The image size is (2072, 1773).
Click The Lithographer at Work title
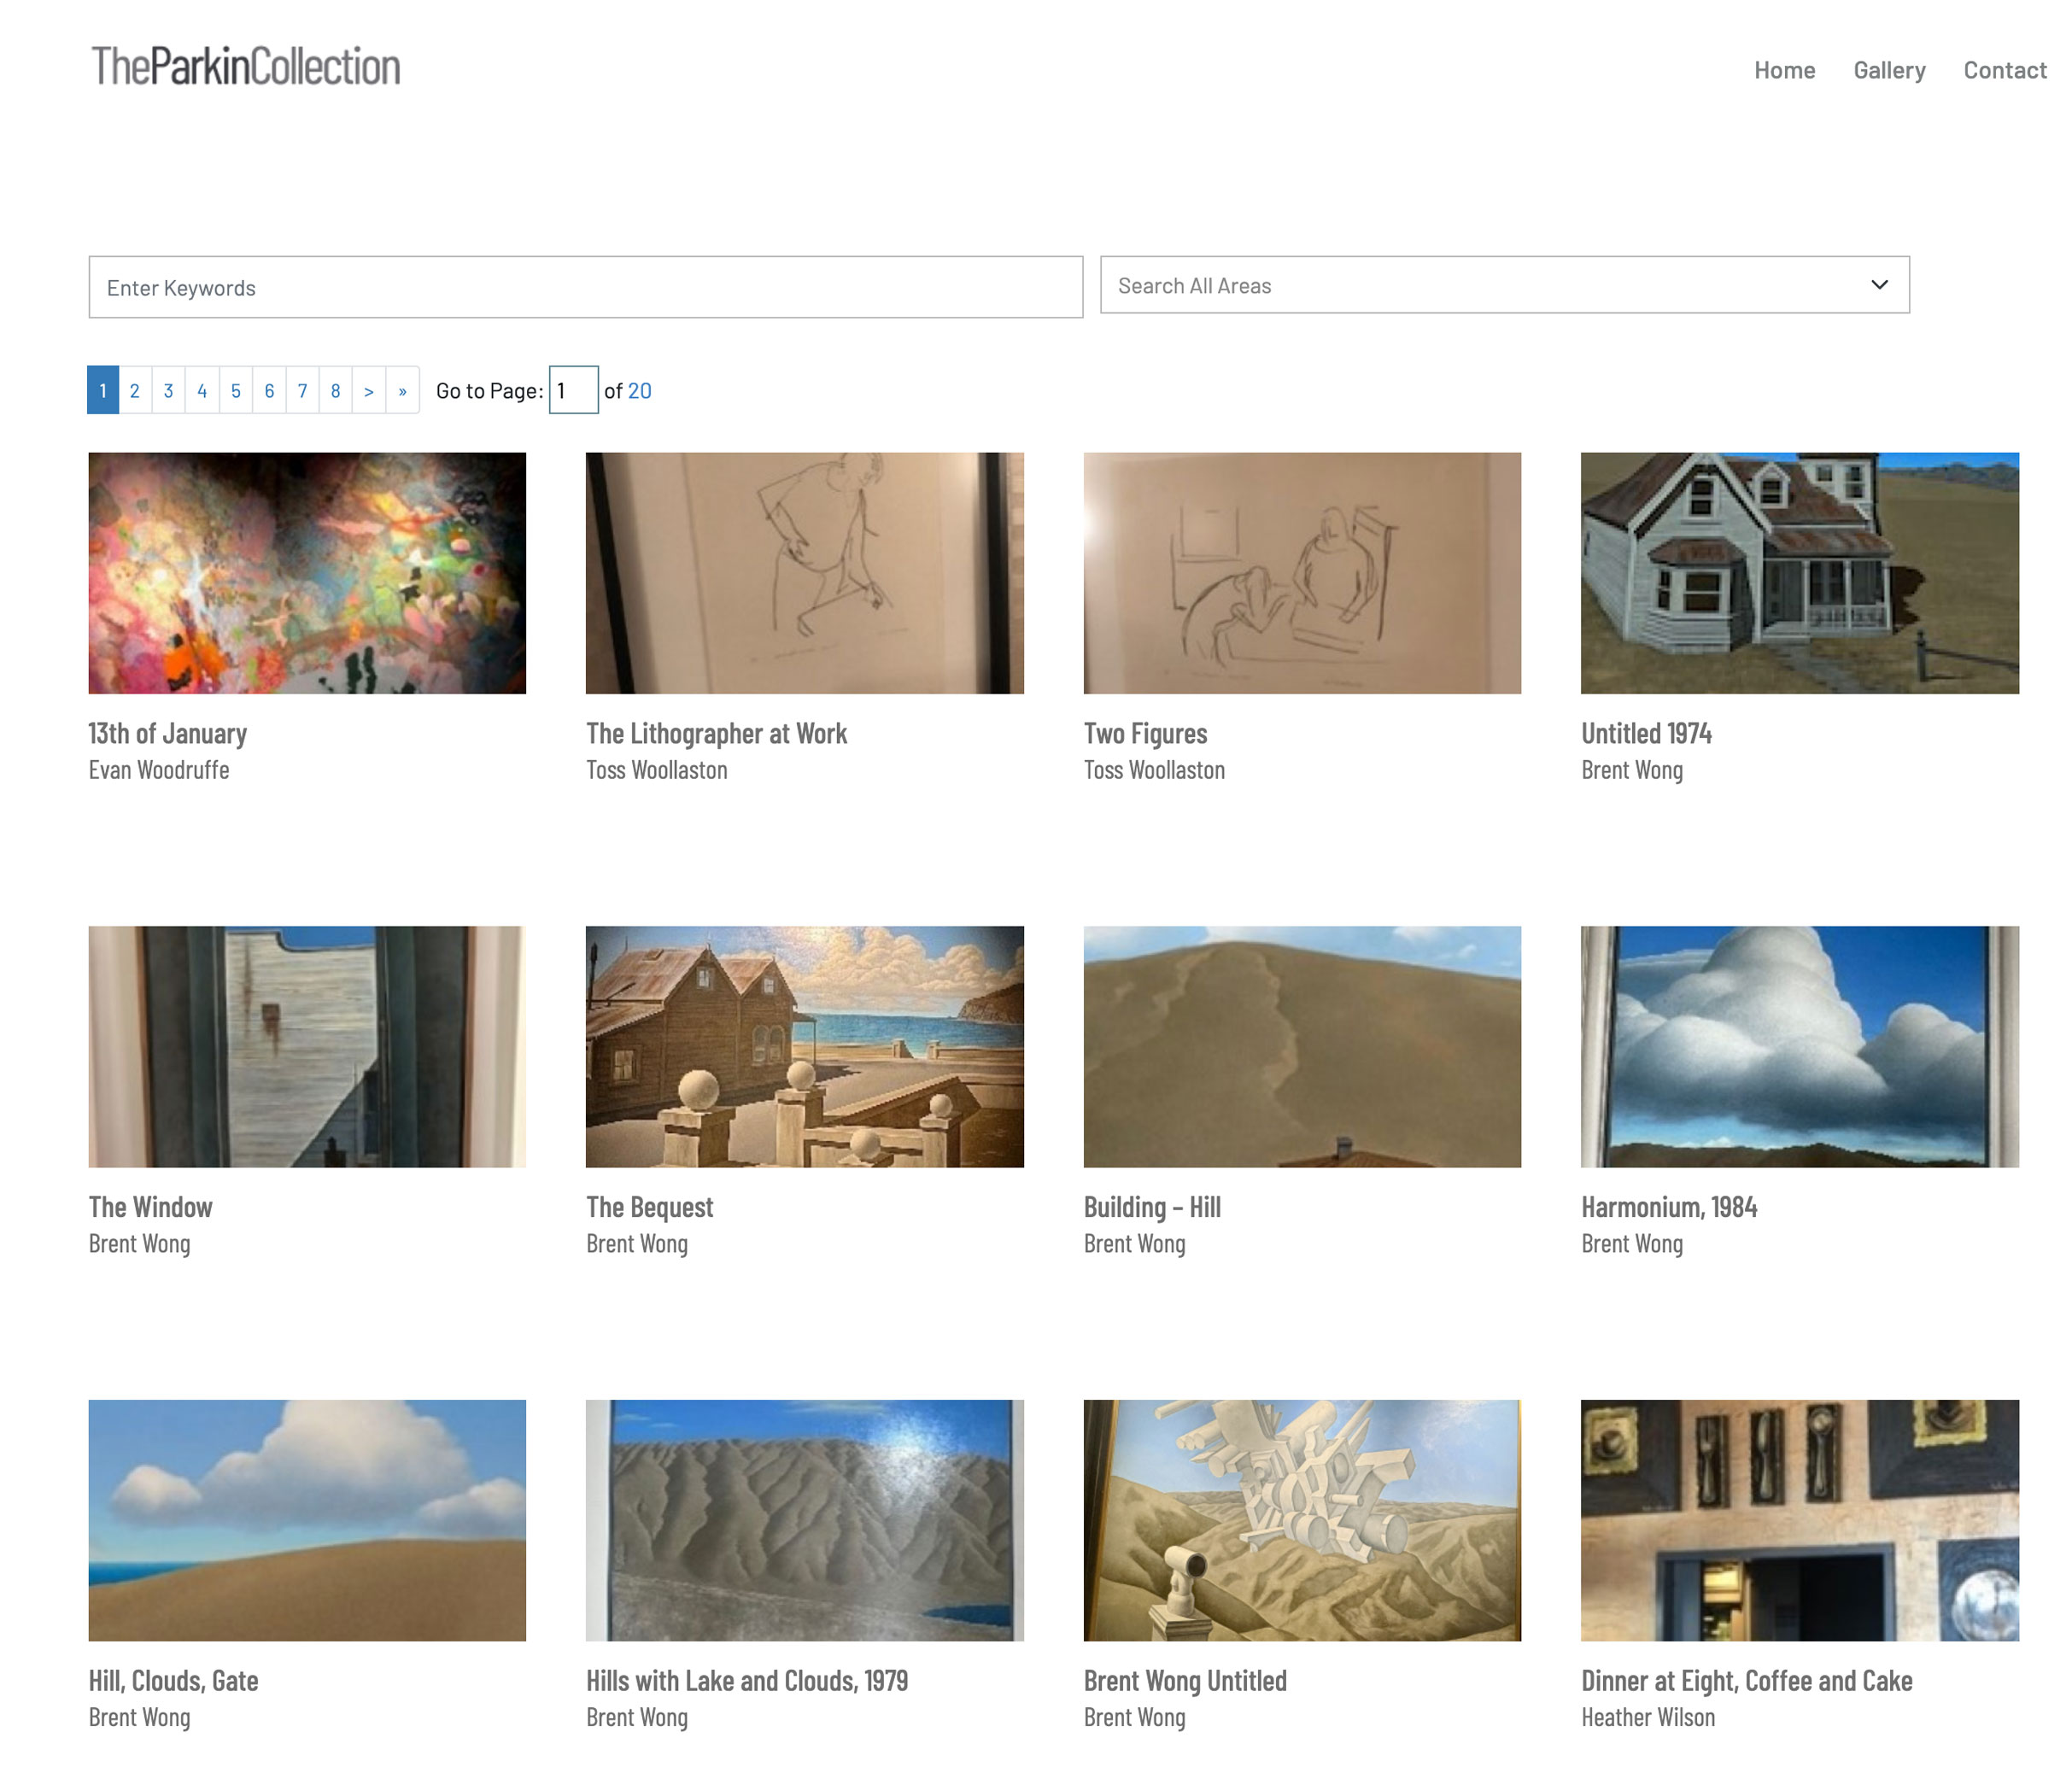tap(716, 733)
